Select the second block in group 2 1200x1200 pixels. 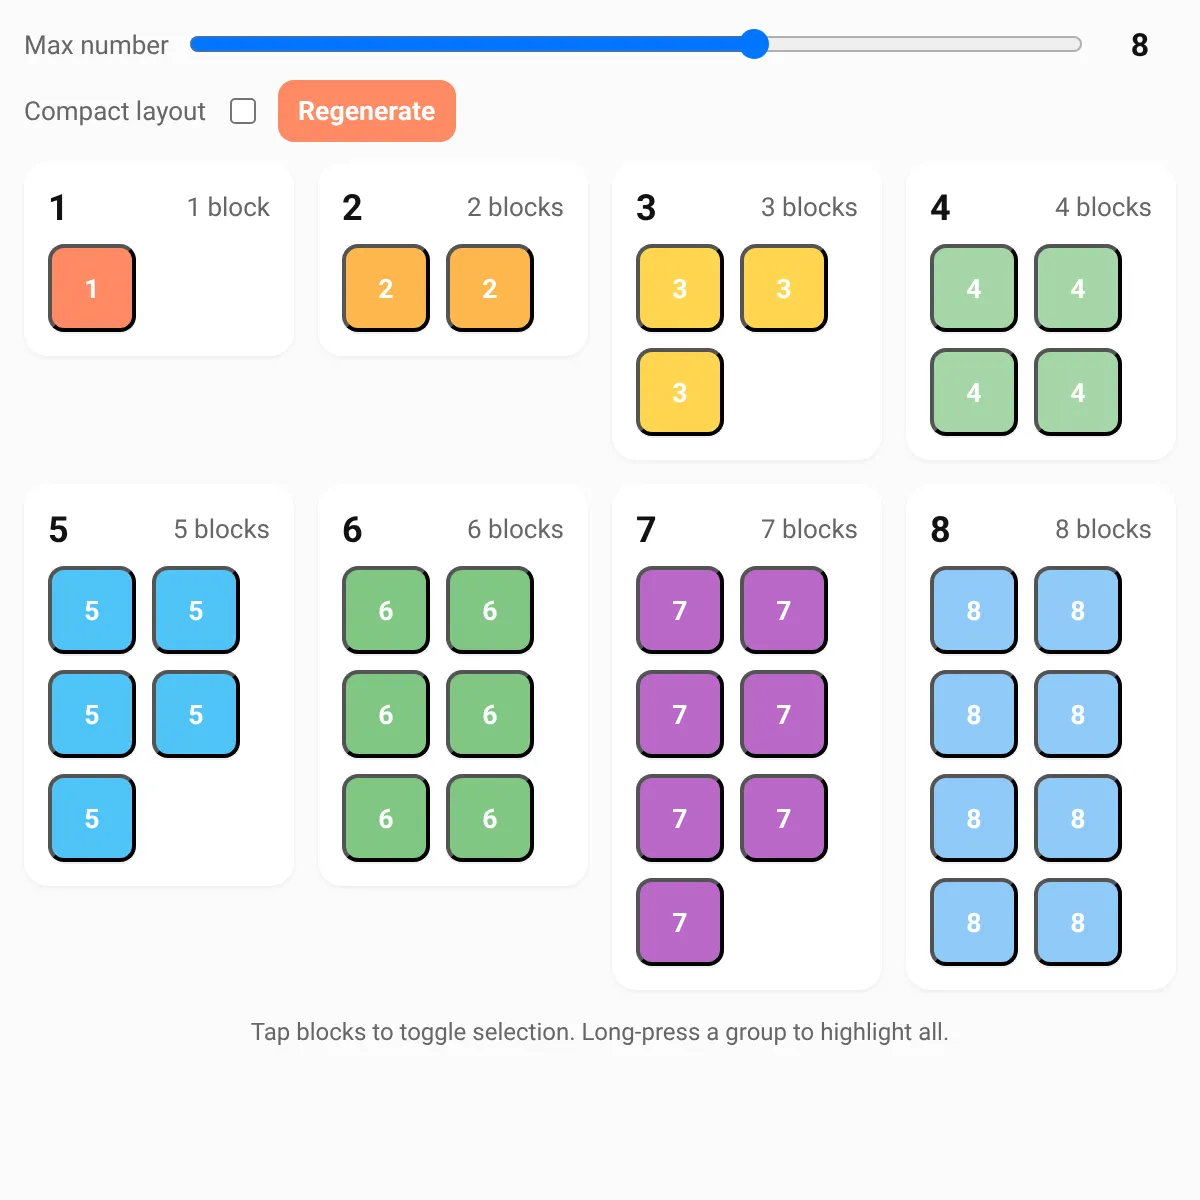(490, 288)
